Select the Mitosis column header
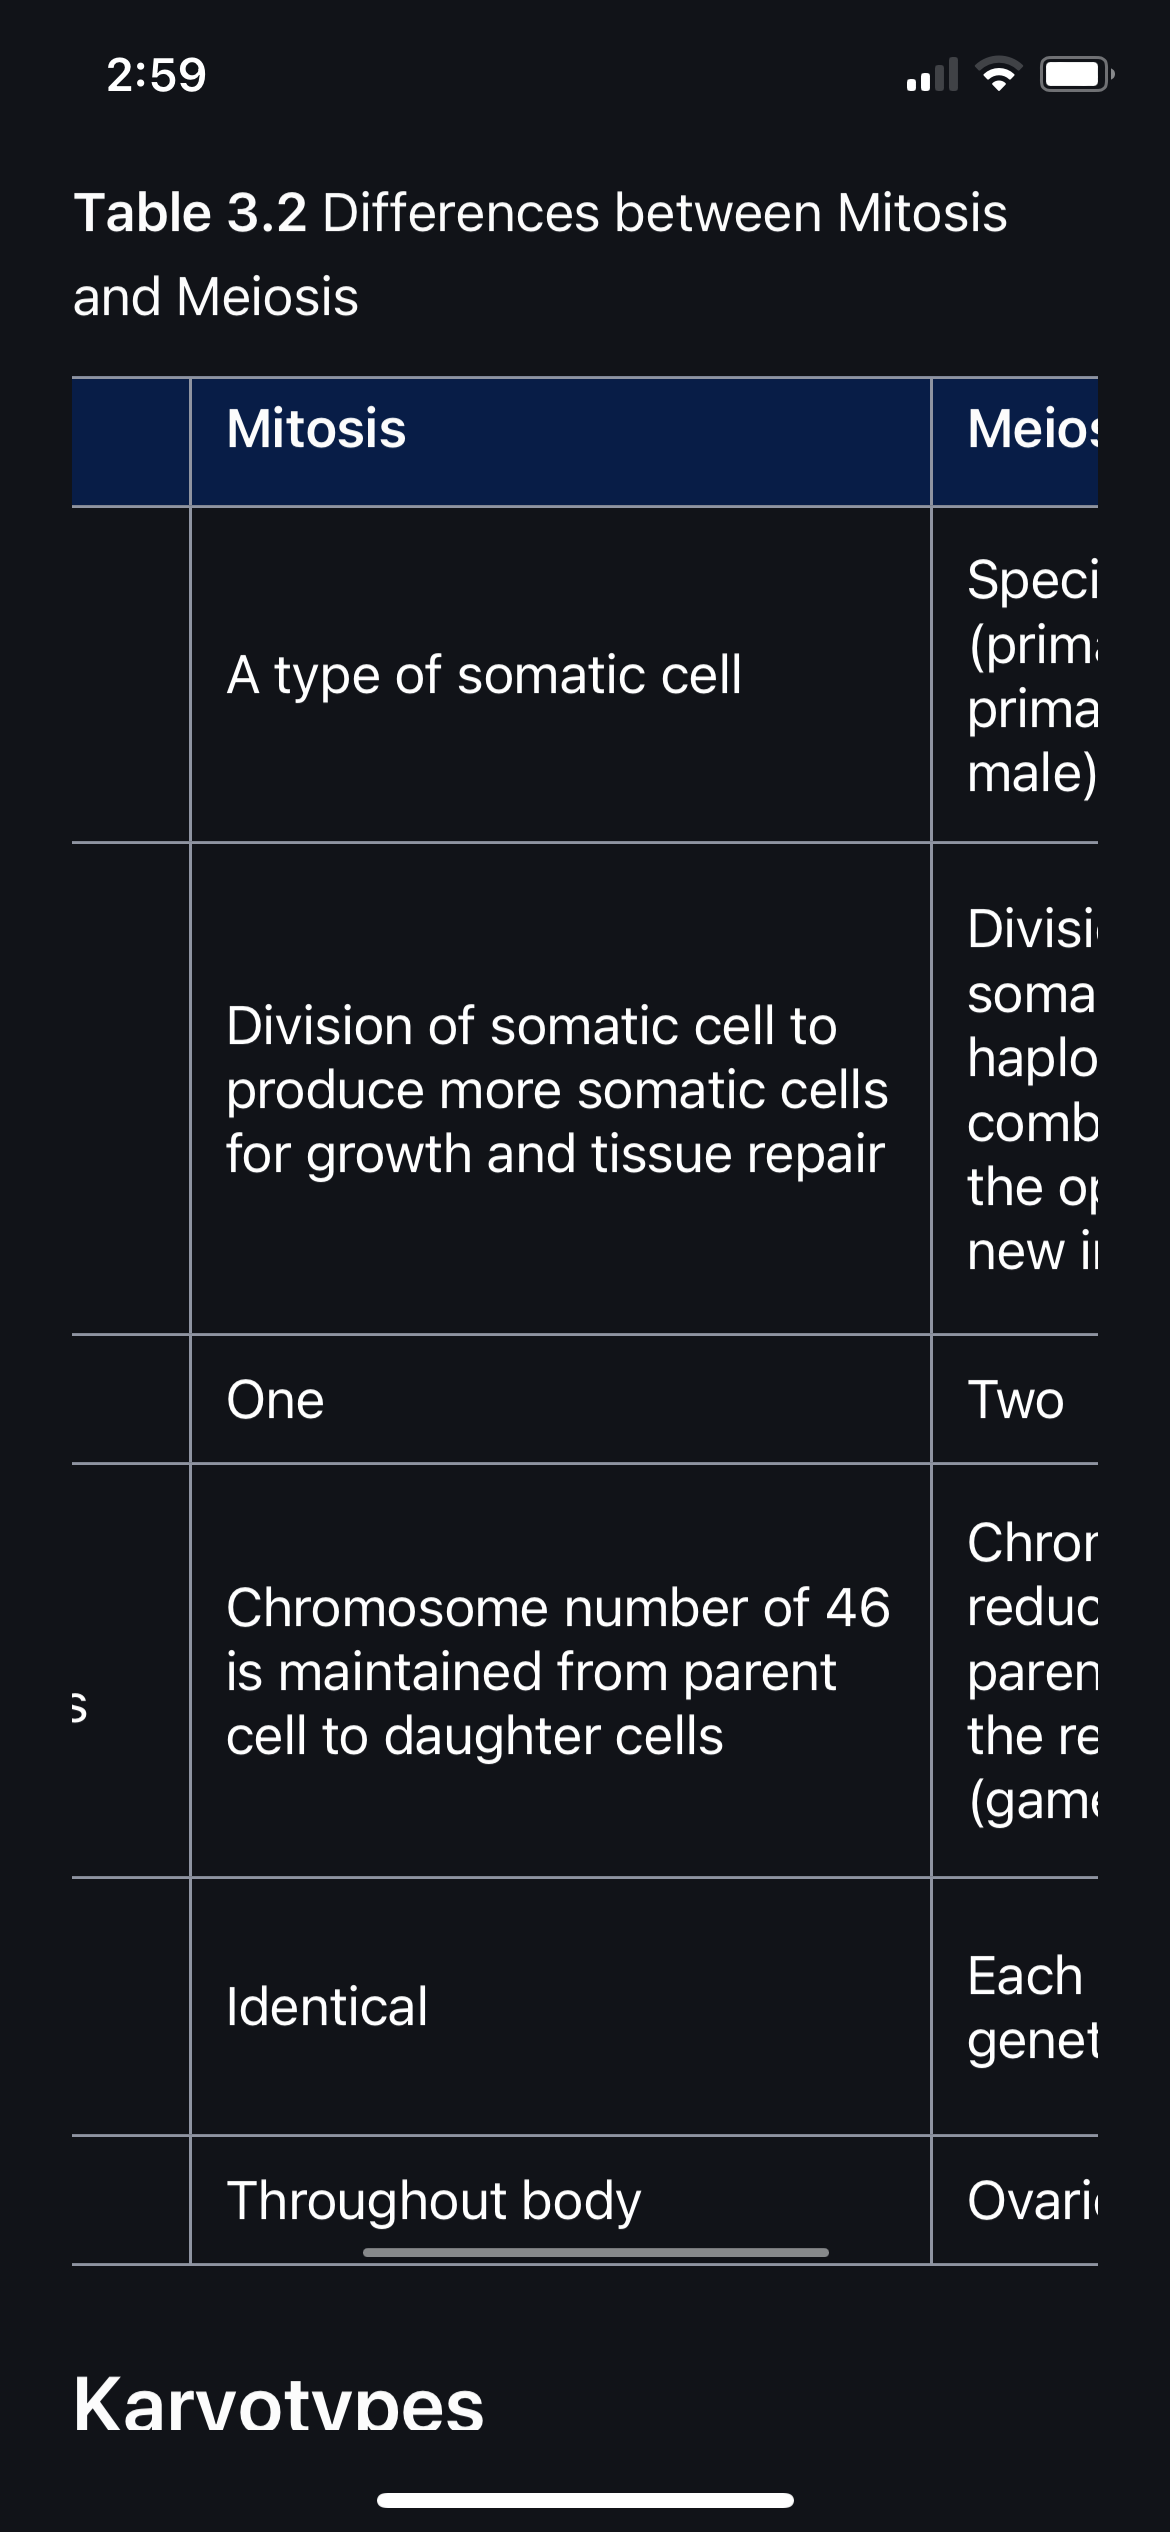Viewport: 1170px width, 2532px height. click(x=561, y=442)
